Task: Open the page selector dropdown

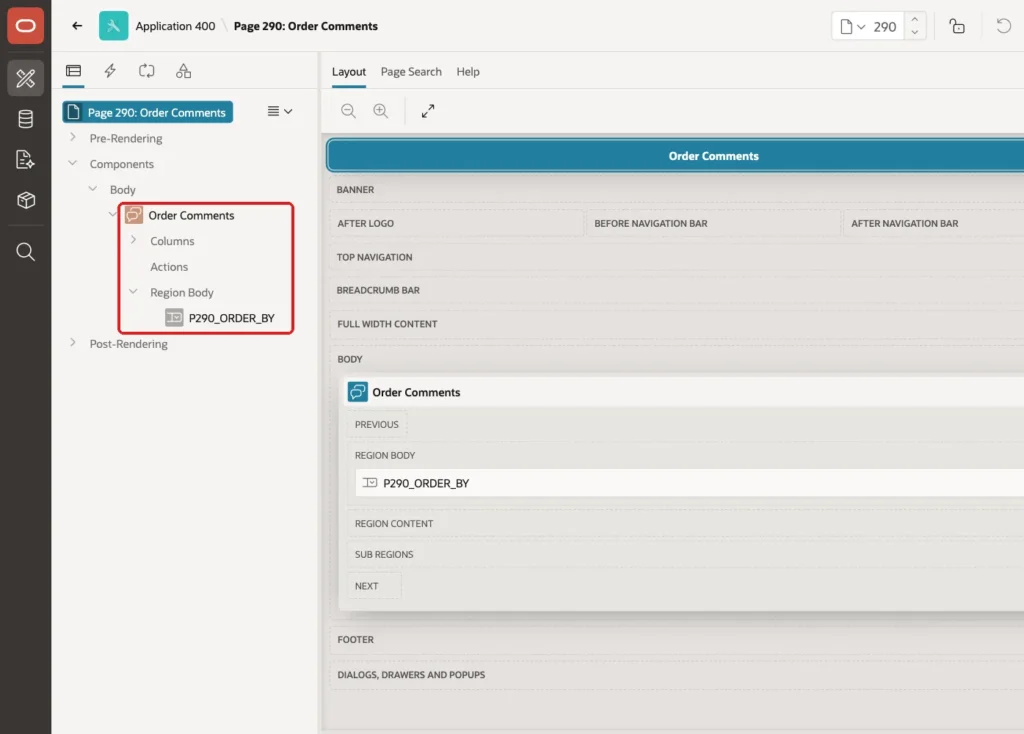Action: click(x=852, y=27)
